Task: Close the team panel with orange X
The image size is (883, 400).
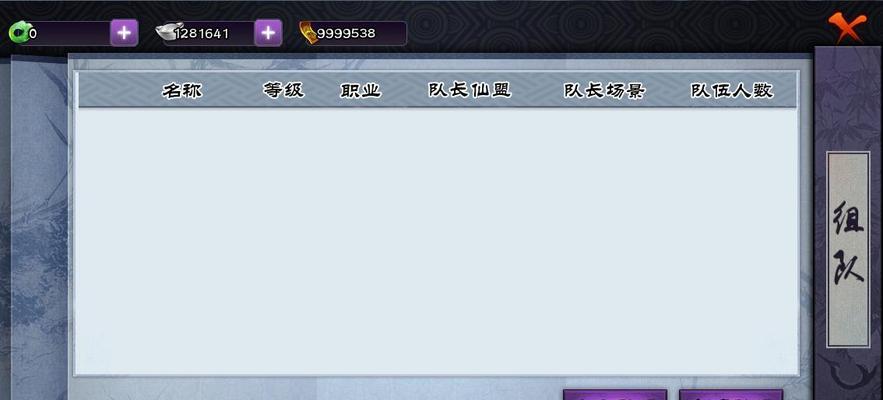Action: click(847, 26)
